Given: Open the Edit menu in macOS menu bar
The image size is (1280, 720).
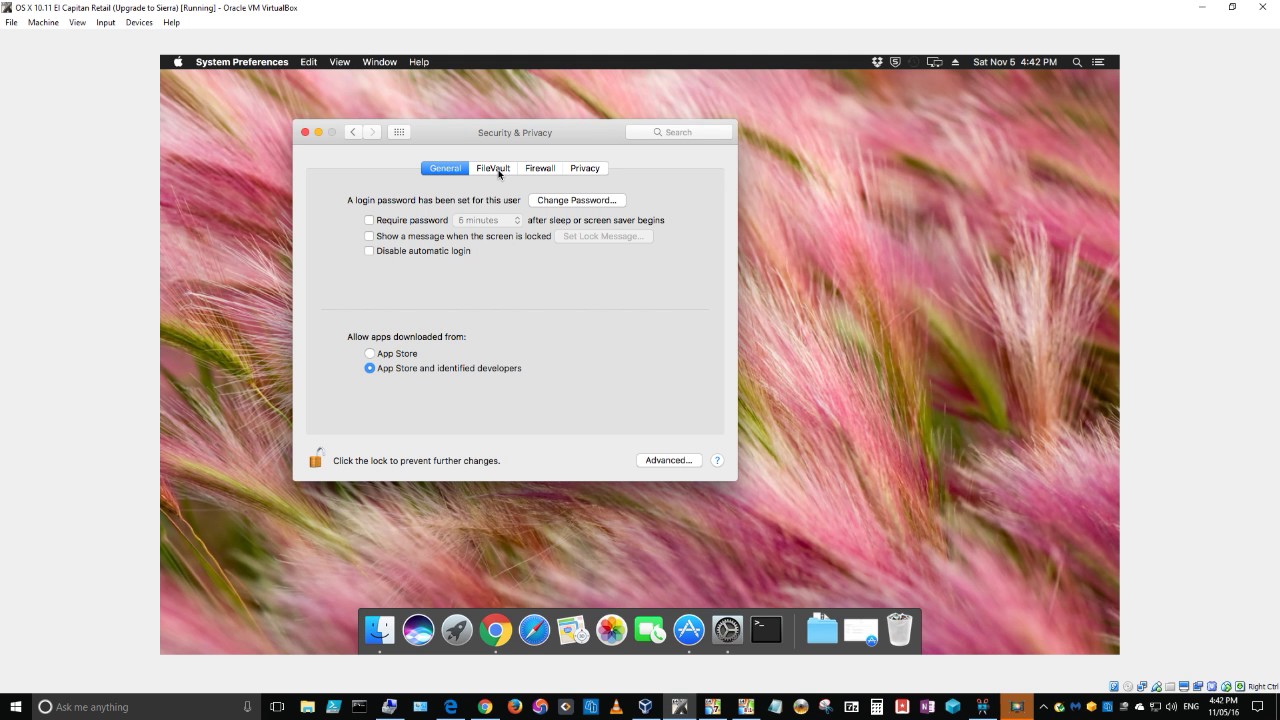Looking at the screenshot, I should point(309,62).
